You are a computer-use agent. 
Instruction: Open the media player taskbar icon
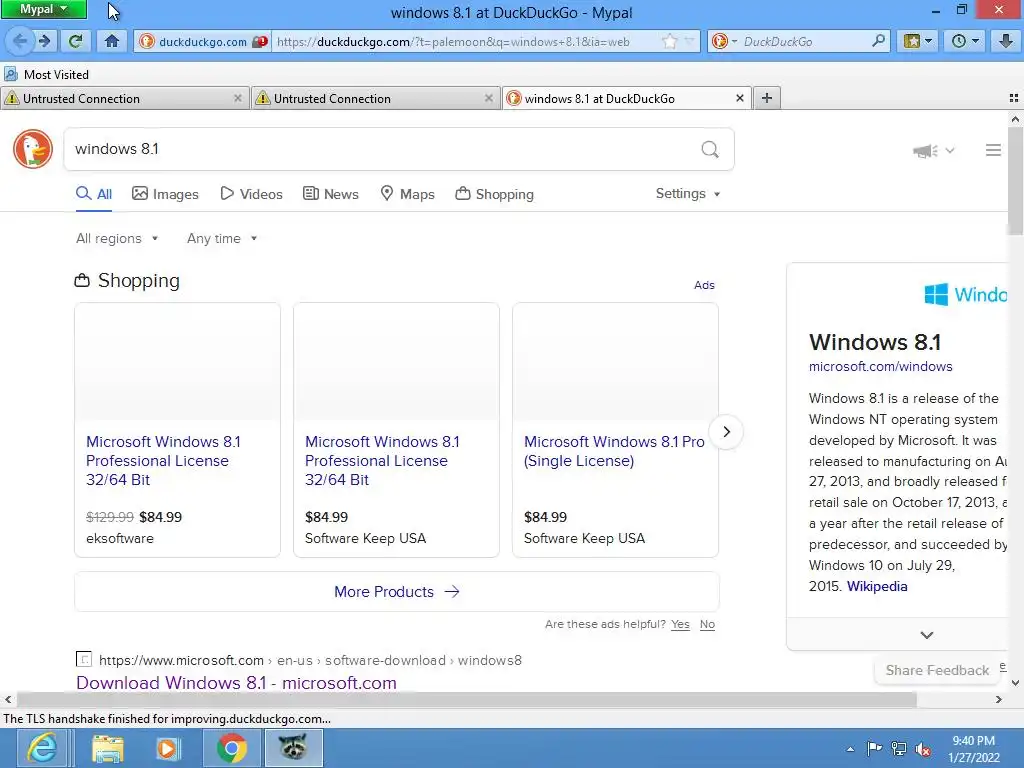pos(168,748)
